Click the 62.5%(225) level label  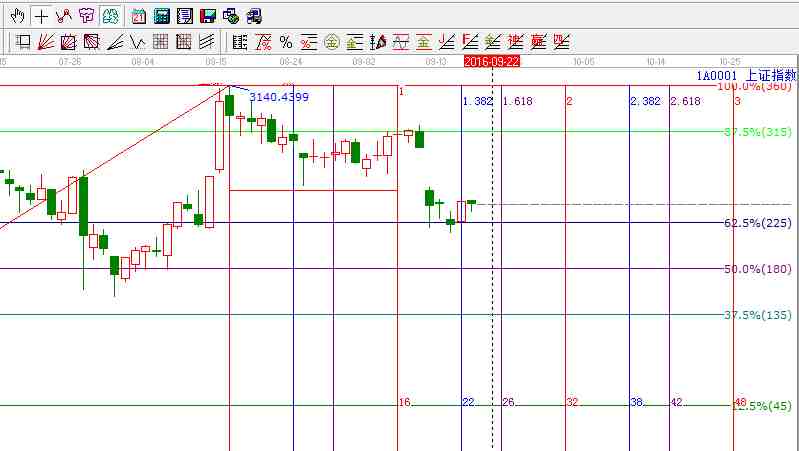pos(758,223)
